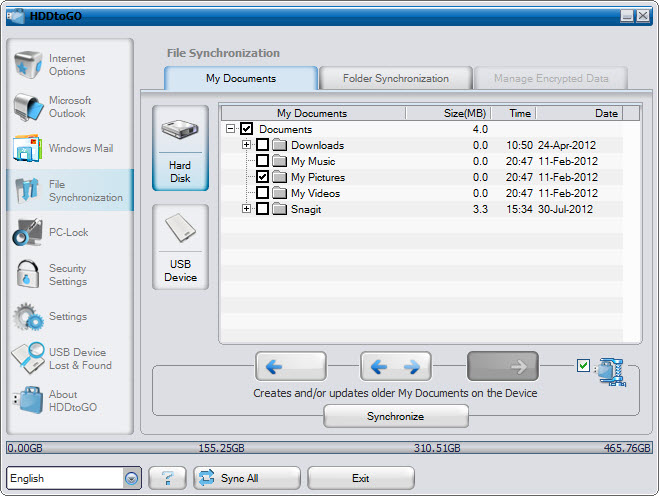This screenshot has height=496, width=659.
Task: Check the Downloads folder checkbox
Action: tap(262, 145)
